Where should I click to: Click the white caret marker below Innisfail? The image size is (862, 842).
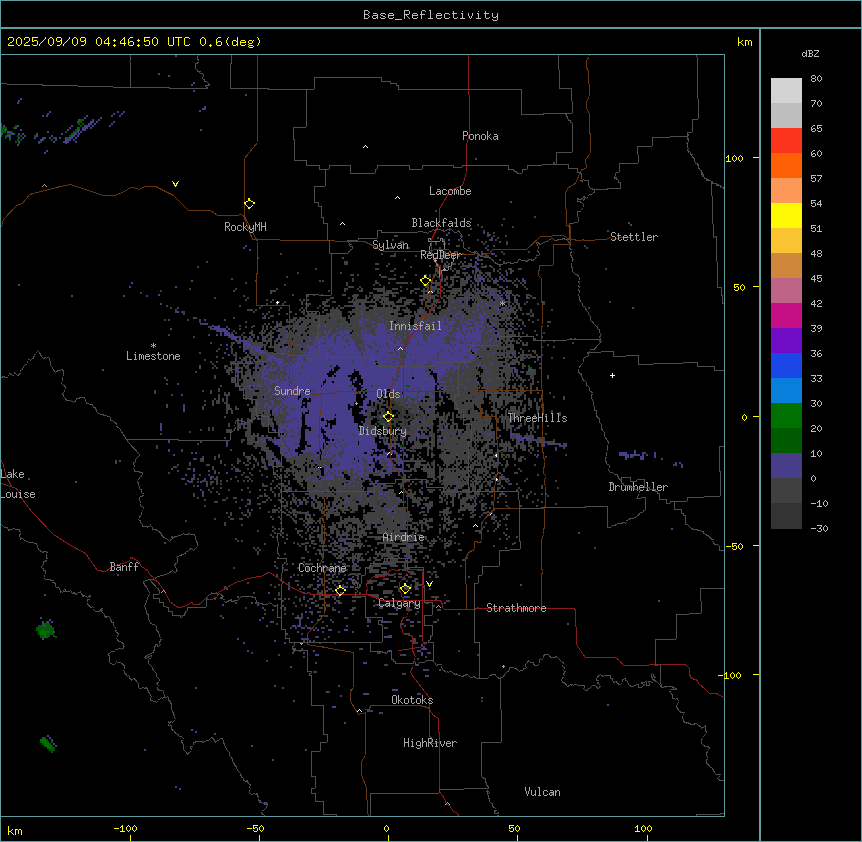[400, 348]
